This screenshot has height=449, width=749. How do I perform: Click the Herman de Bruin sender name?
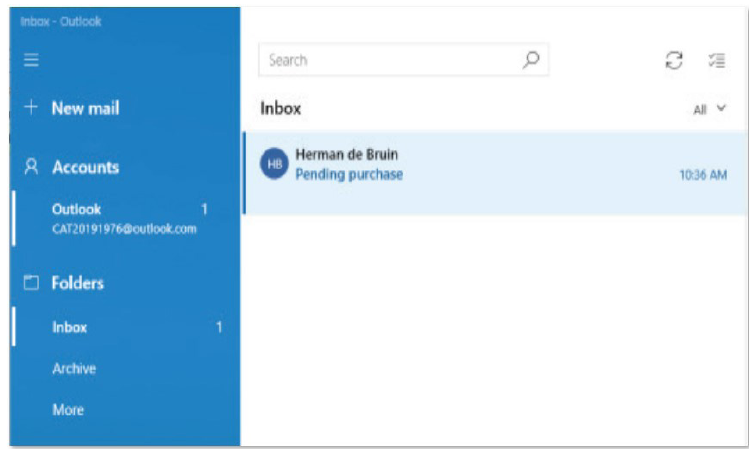click(346, 154)
